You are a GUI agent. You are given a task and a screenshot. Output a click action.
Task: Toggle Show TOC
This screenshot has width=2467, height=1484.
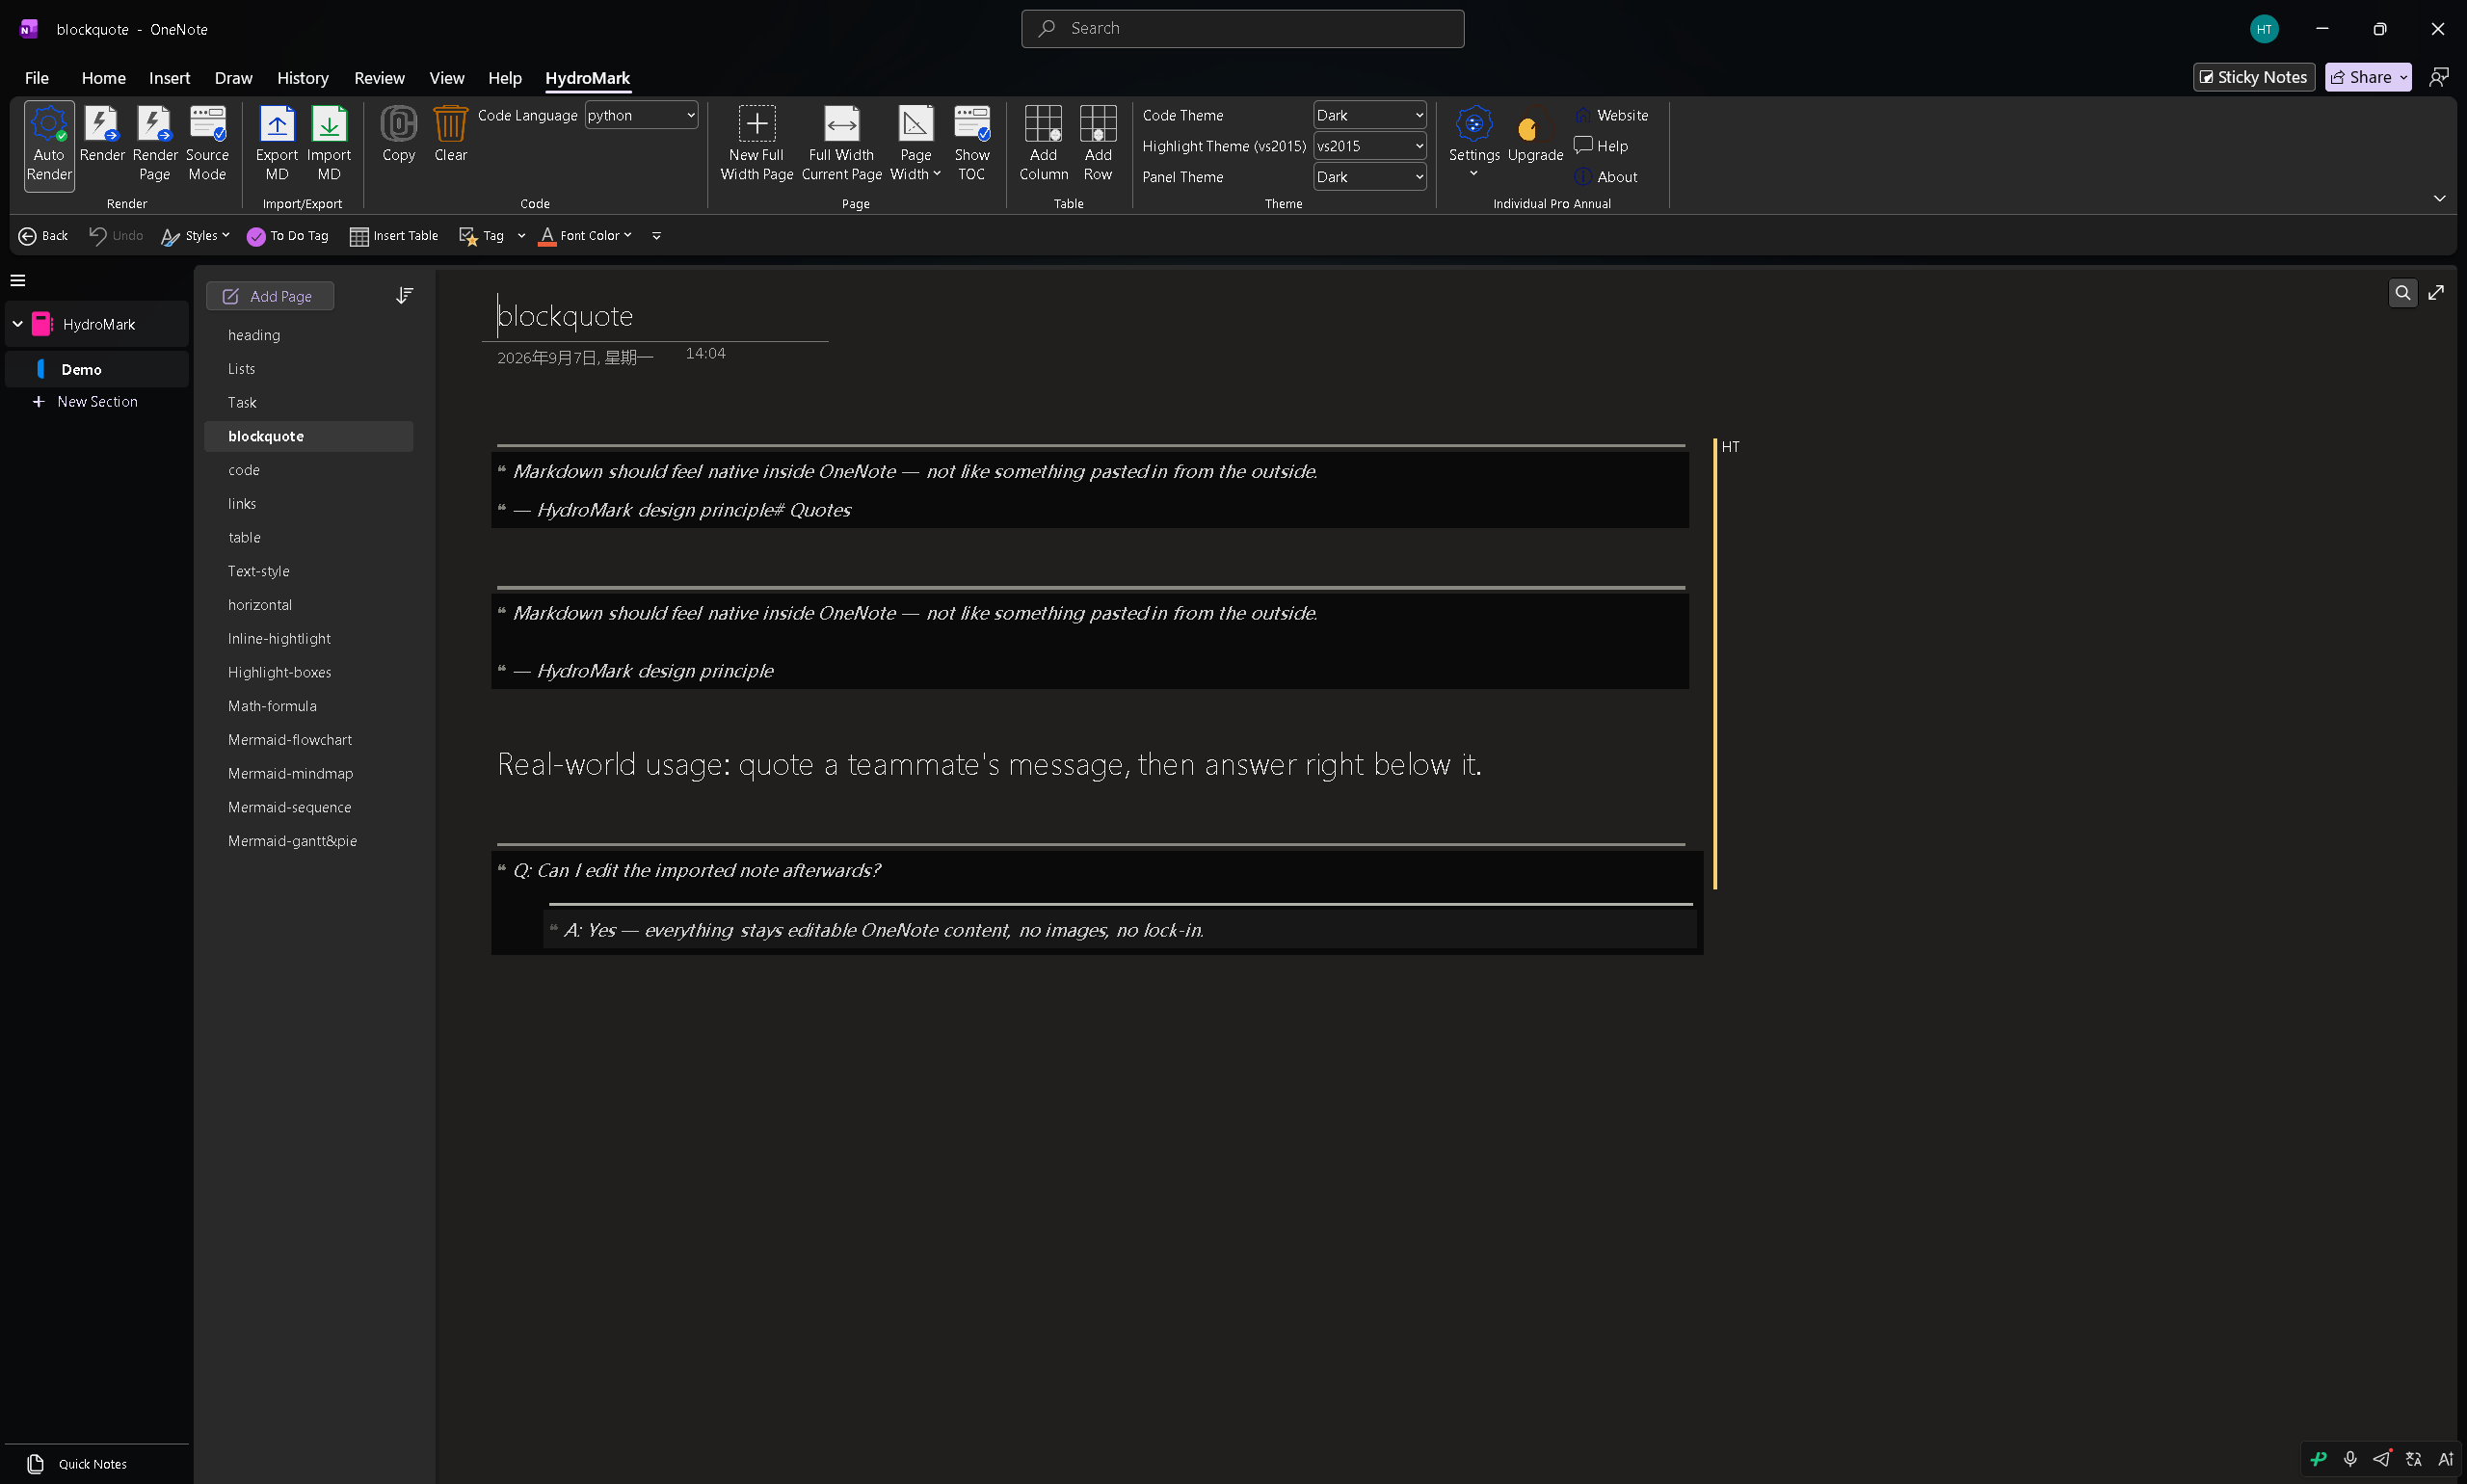coord(971,145)
